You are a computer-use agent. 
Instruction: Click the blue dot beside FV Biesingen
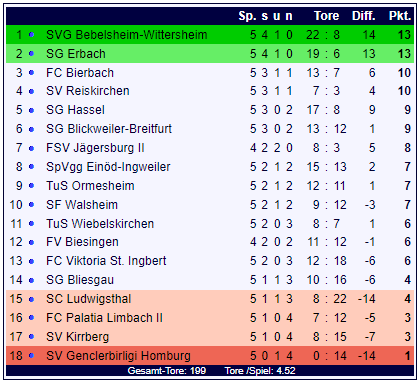(31, 242)
